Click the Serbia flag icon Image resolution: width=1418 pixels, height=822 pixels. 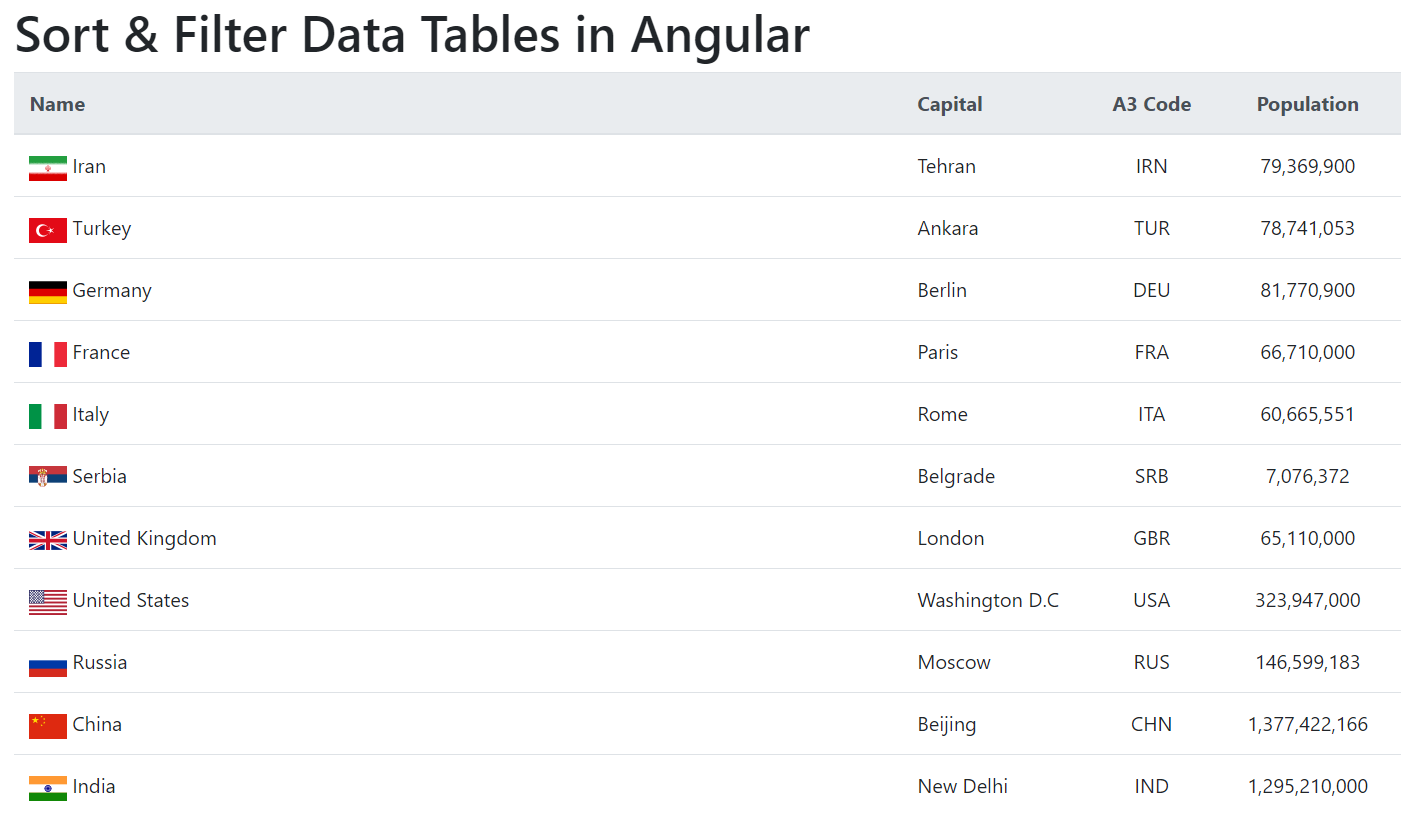point(47,476)
